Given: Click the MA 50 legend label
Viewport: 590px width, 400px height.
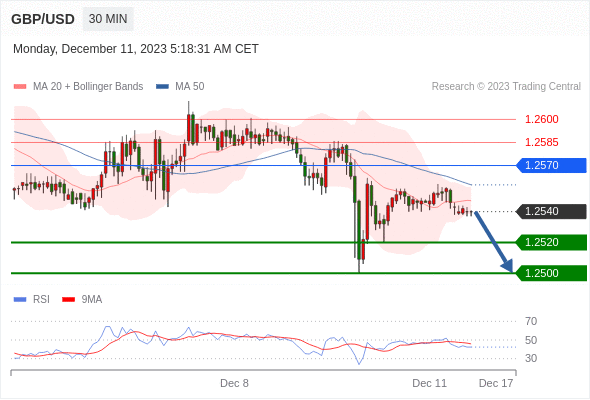Looking at the screenshot, I should click(x=190, y=87).
